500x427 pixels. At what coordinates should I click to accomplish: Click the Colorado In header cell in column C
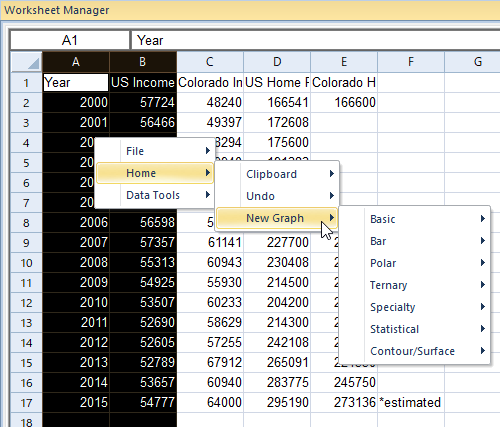[x=210, y=82]
